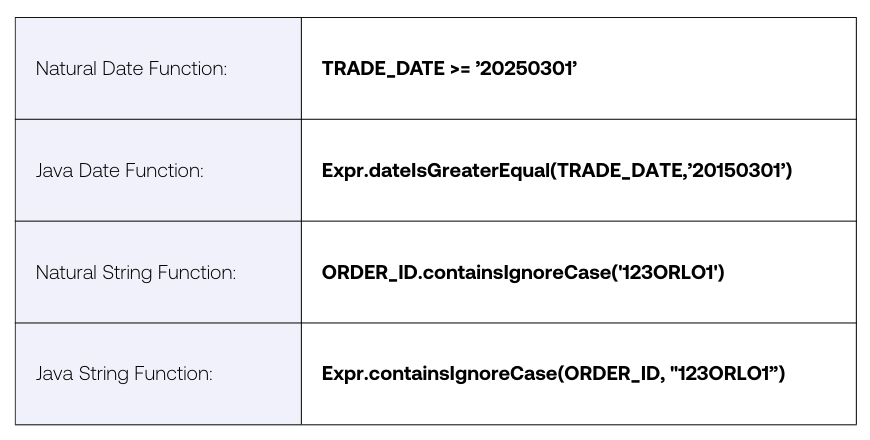
Task: Click '123ORLO1' in Natural String row
Action: tap(669, 272)
